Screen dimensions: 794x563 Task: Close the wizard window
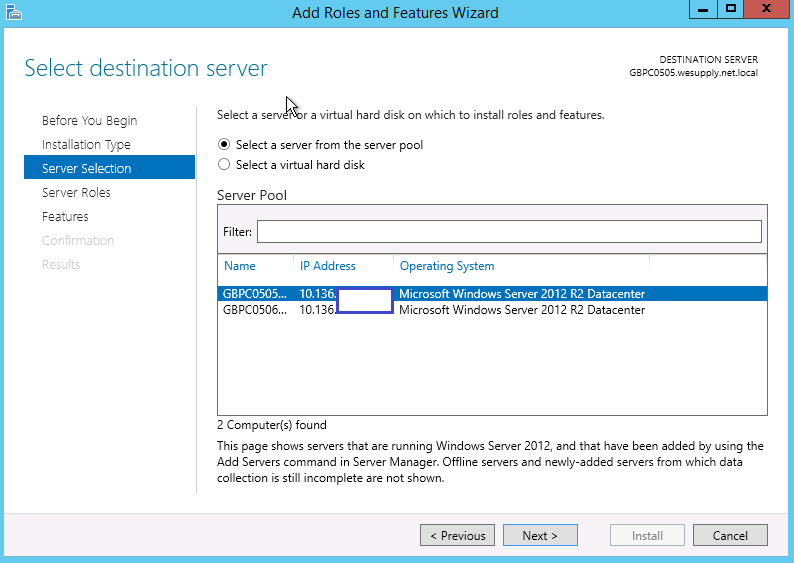[x=767, y=9]
